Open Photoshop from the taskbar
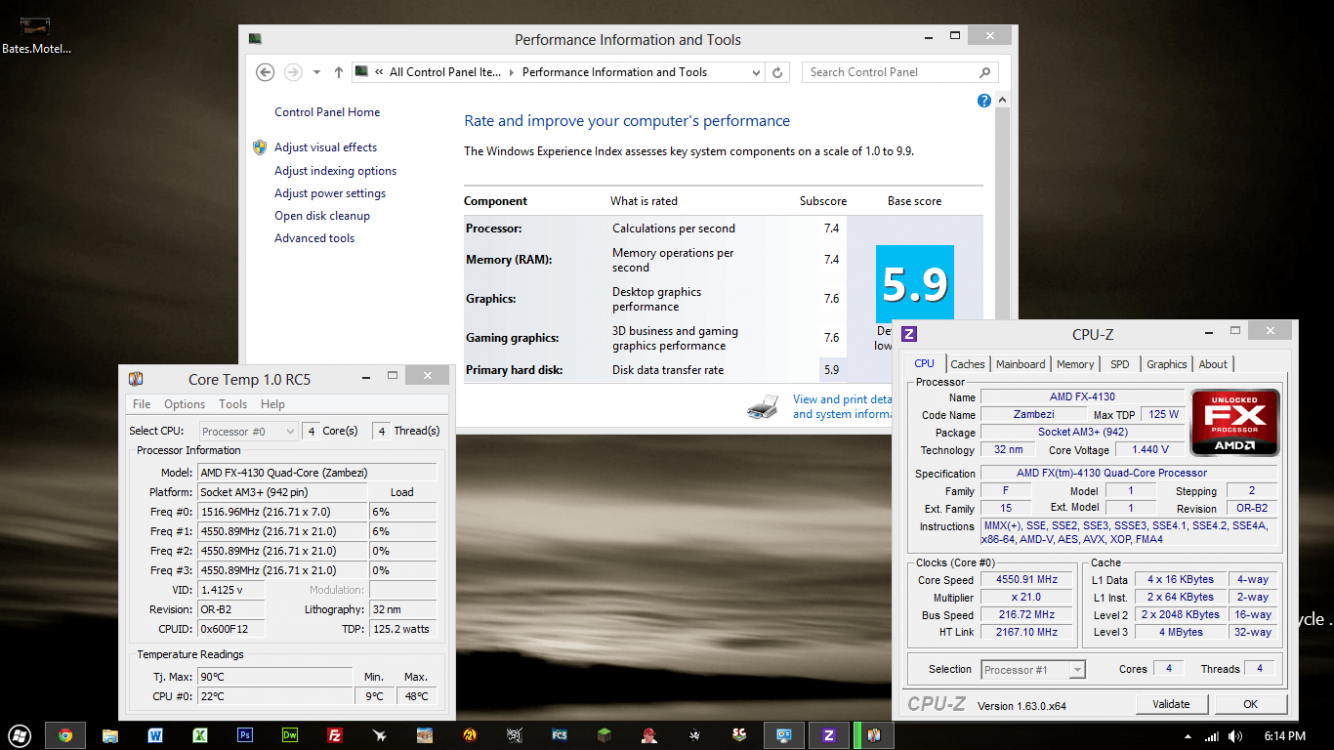This screenshot has width=1334, height=750. tap(245, 735)
